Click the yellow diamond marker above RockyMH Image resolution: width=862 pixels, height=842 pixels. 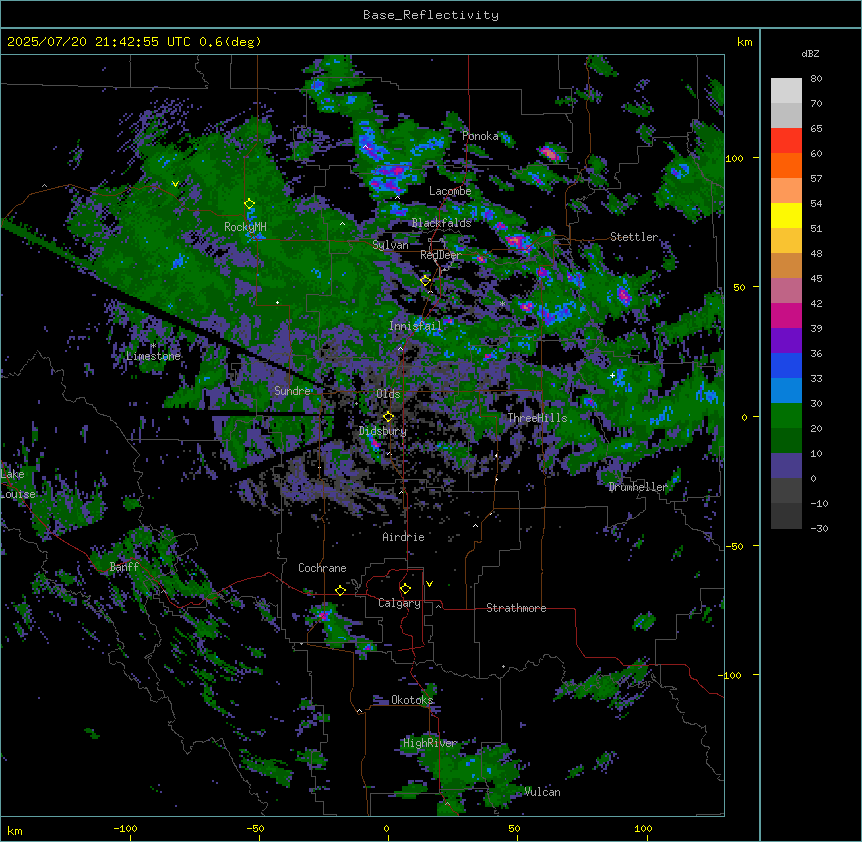pos(250,204)
